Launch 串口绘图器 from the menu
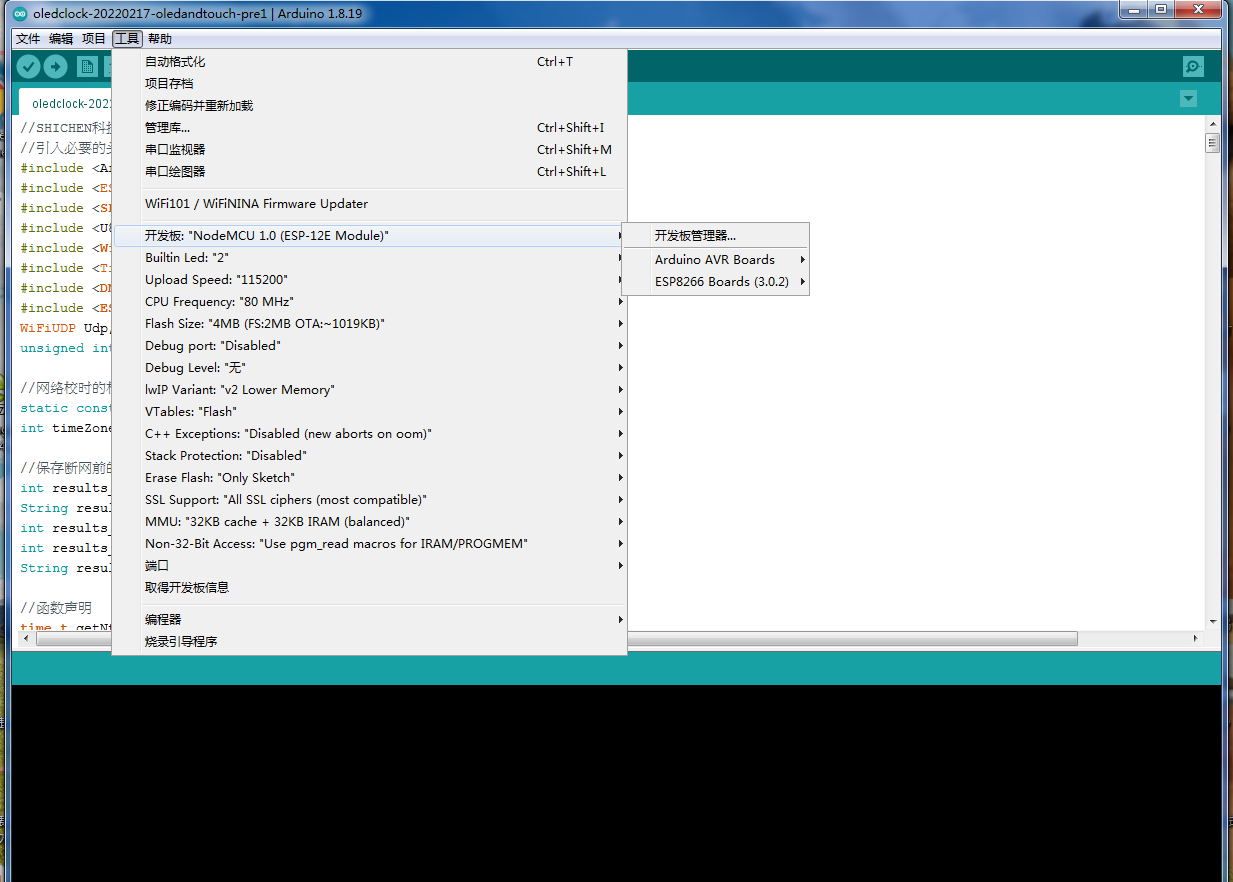This screenshot has width=1233, height=882. pyautogui.click(x=369, y=172)
